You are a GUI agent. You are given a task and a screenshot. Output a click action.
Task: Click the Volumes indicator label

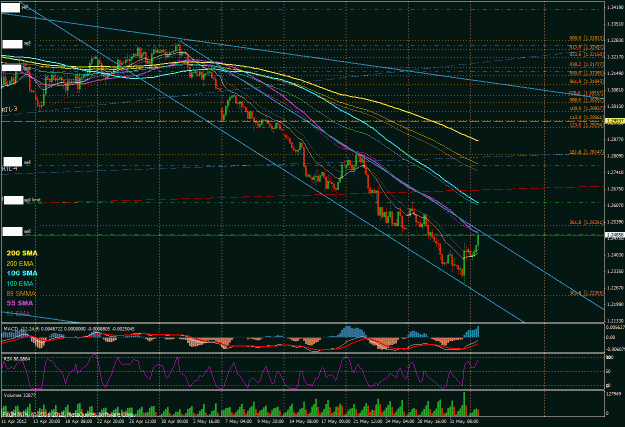[x=20, y=395]
